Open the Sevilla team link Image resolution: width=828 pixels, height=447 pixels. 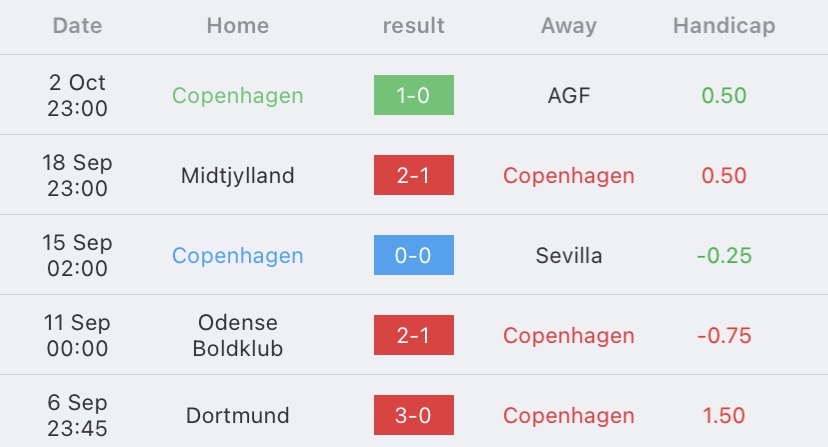click(569, 256)
